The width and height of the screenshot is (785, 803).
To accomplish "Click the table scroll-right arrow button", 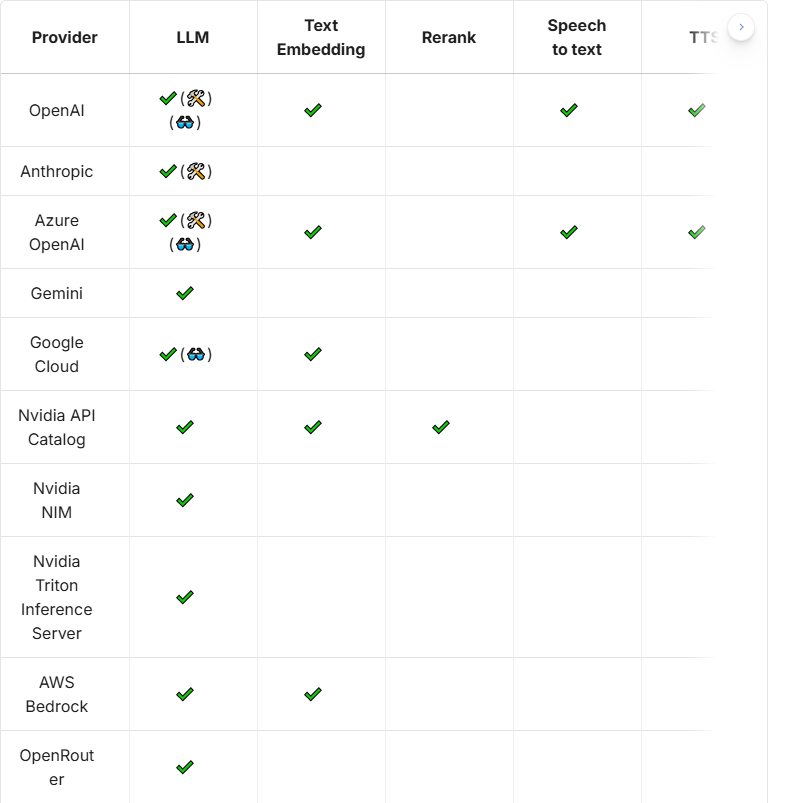I will click(741, 27).
